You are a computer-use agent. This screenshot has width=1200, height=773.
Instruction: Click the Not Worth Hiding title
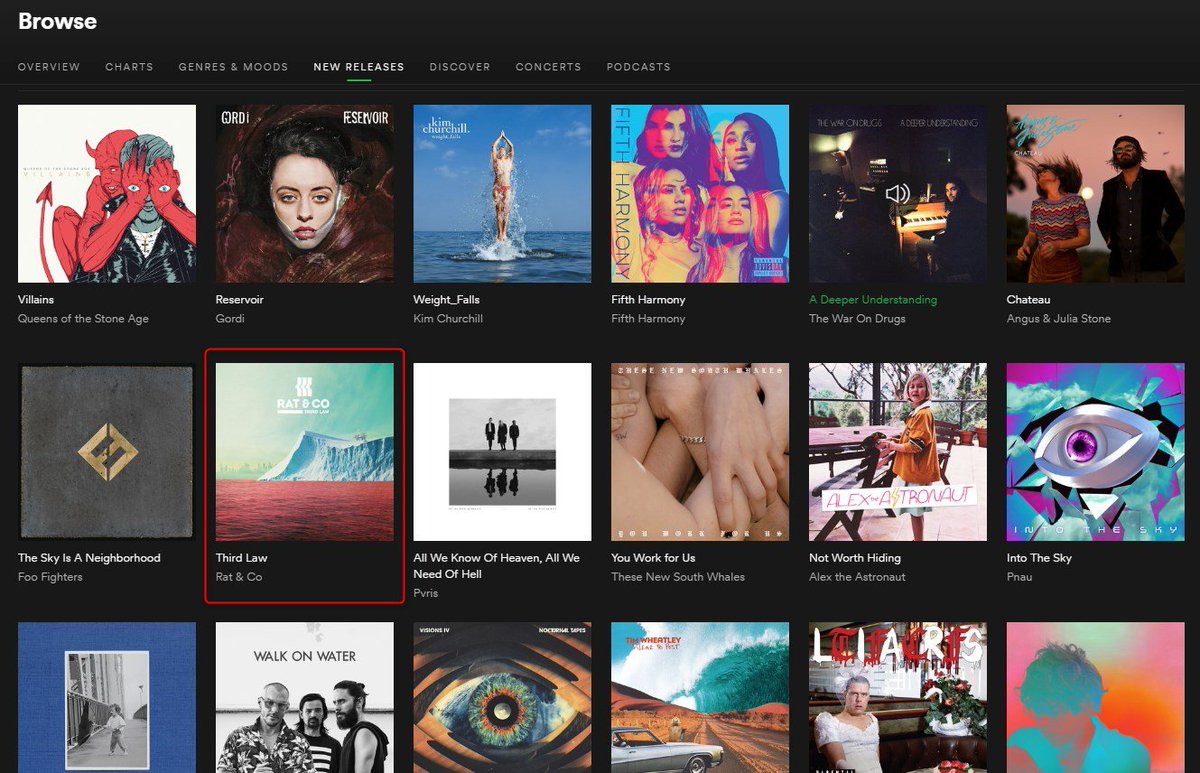click(x=855, y=558)
